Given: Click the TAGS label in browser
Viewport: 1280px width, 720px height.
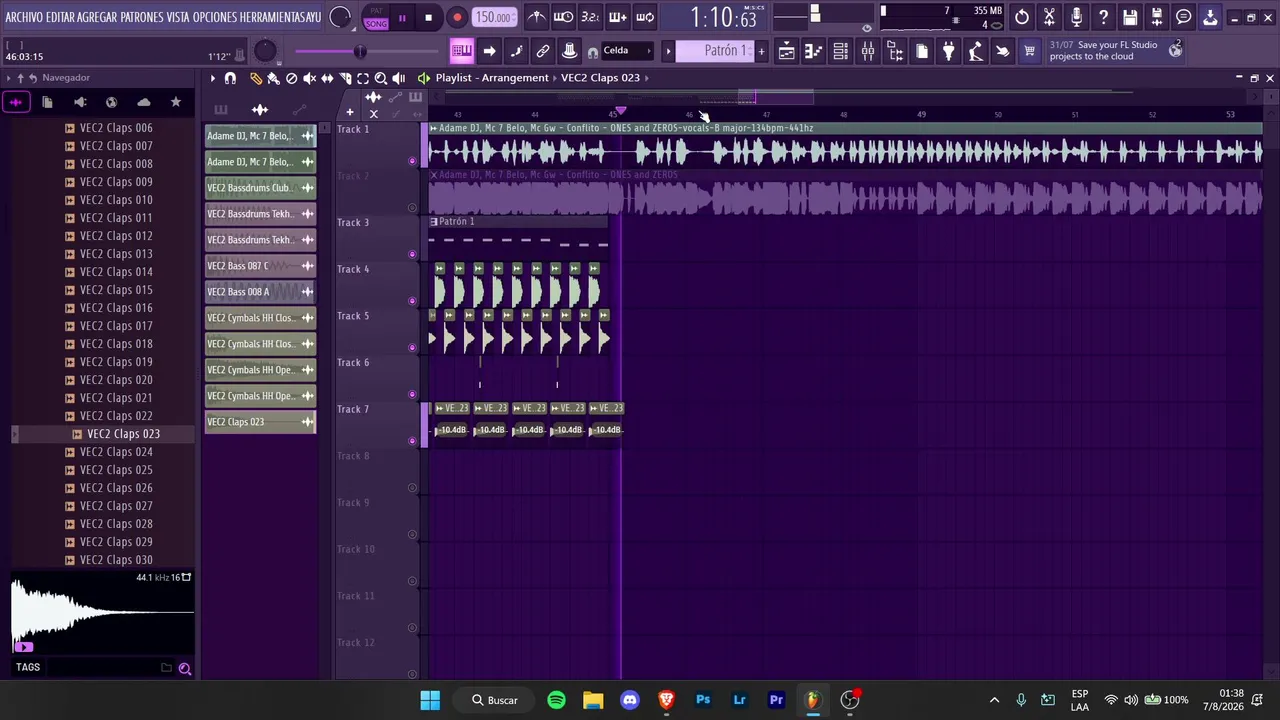Looking at the screenshot, I should tap(28, 667).
